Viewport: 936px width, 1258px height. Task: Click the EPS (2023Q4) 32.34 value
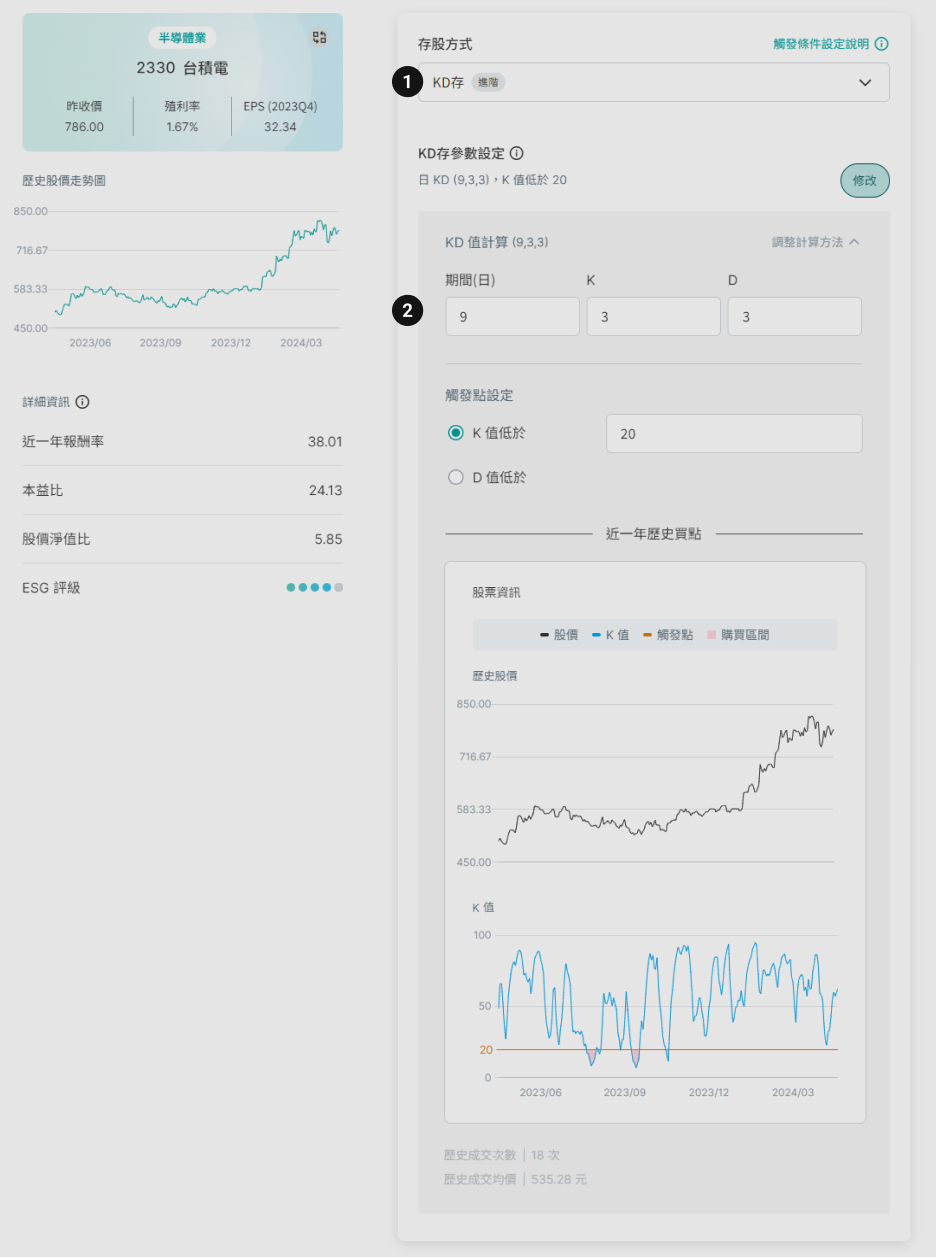point(280,127)
